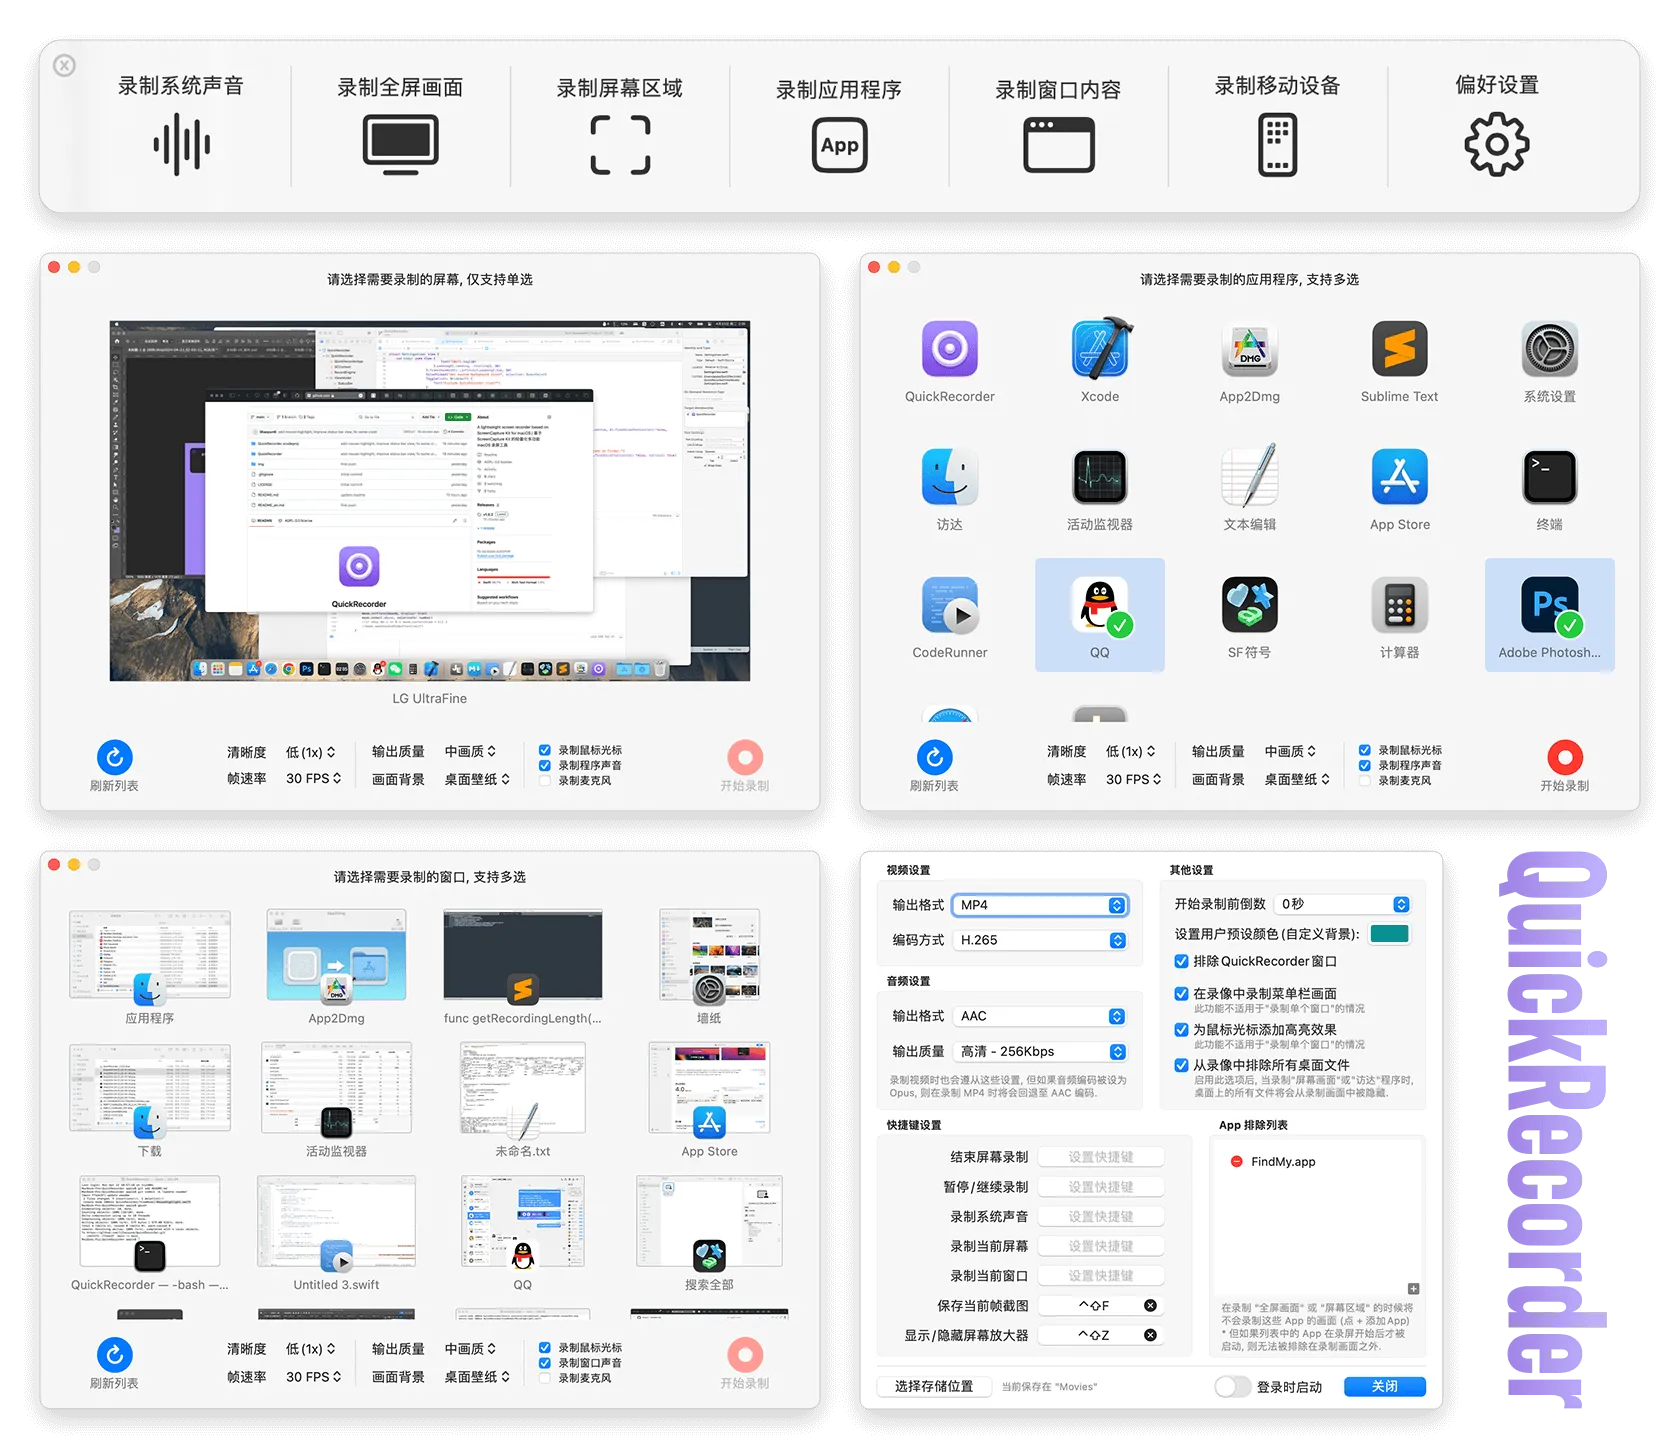Open the 30 FPS frame rate selector
1680x1451 pixels.
tap(313, 779)
